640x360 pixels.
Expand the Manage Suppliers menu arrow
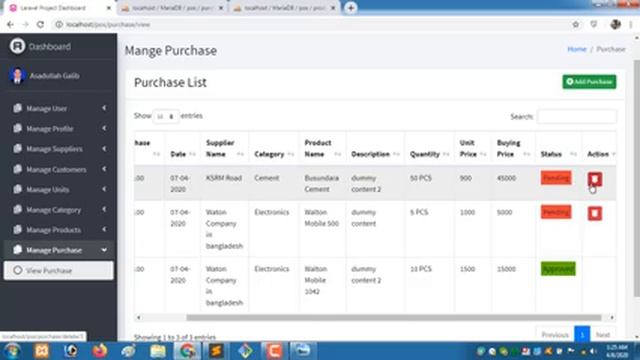[x=104, y=149]
